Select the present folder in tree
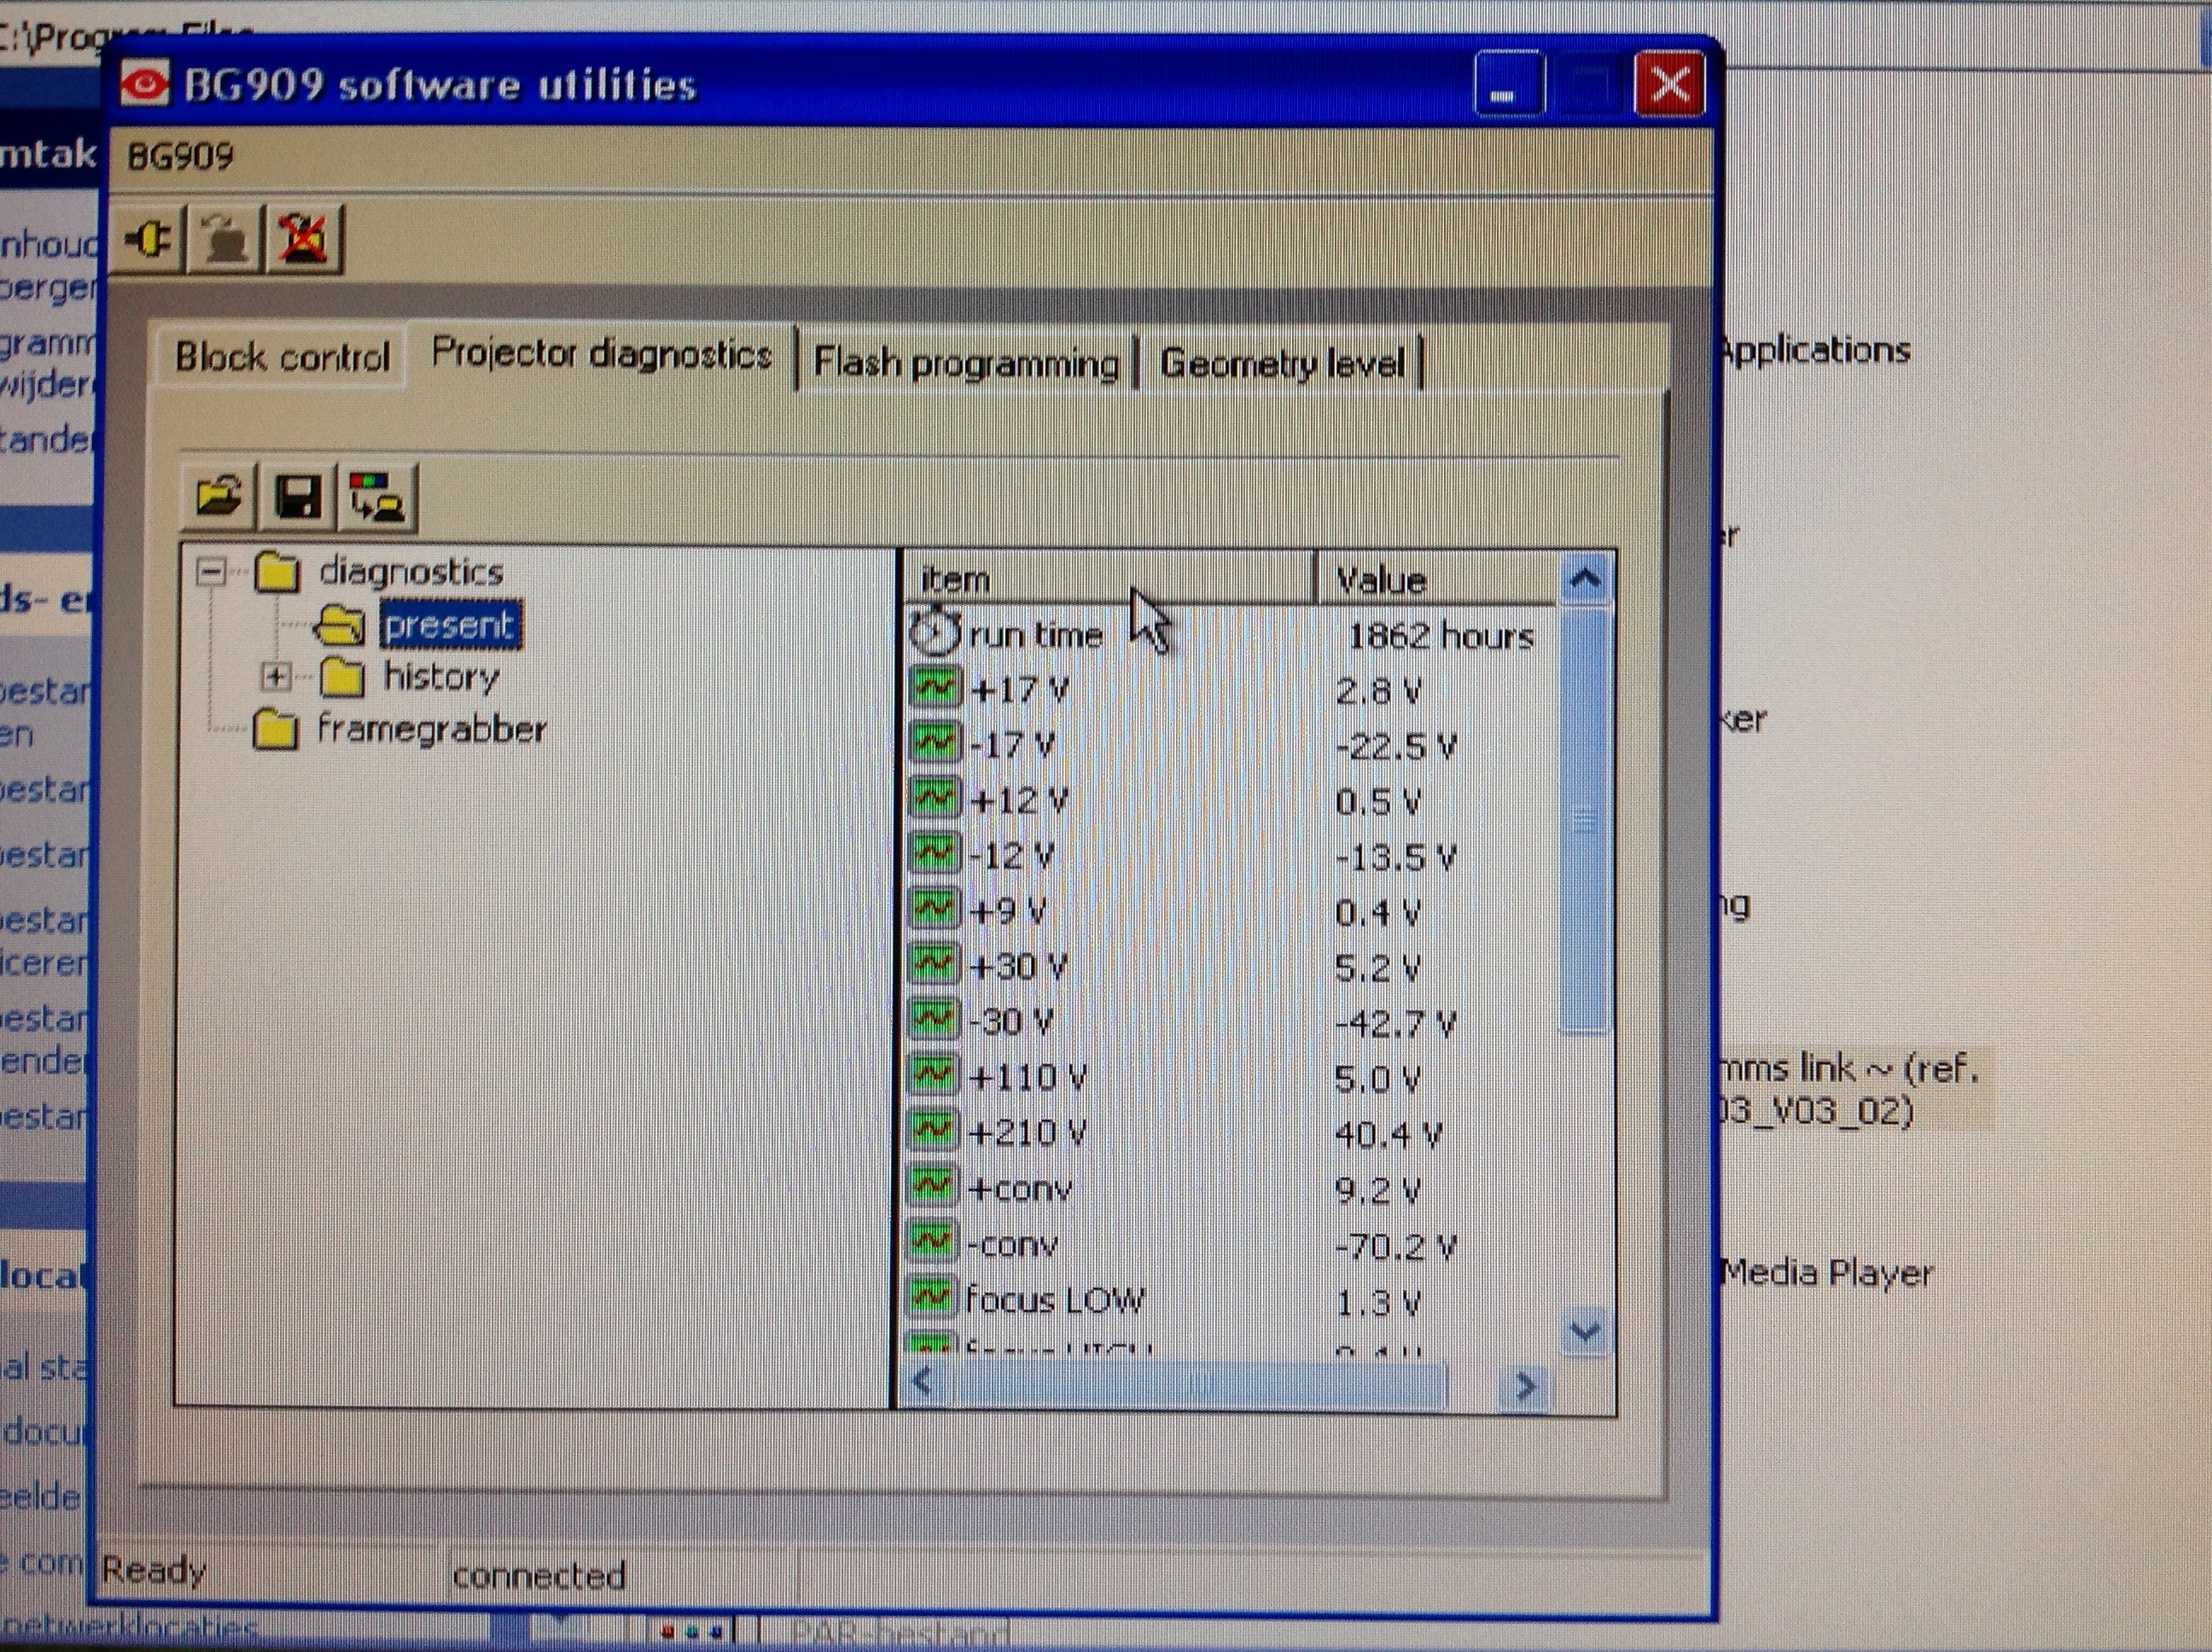The height and width of the screenshot is (1652, 2212). pyautogui.click(x=449, y=626)
